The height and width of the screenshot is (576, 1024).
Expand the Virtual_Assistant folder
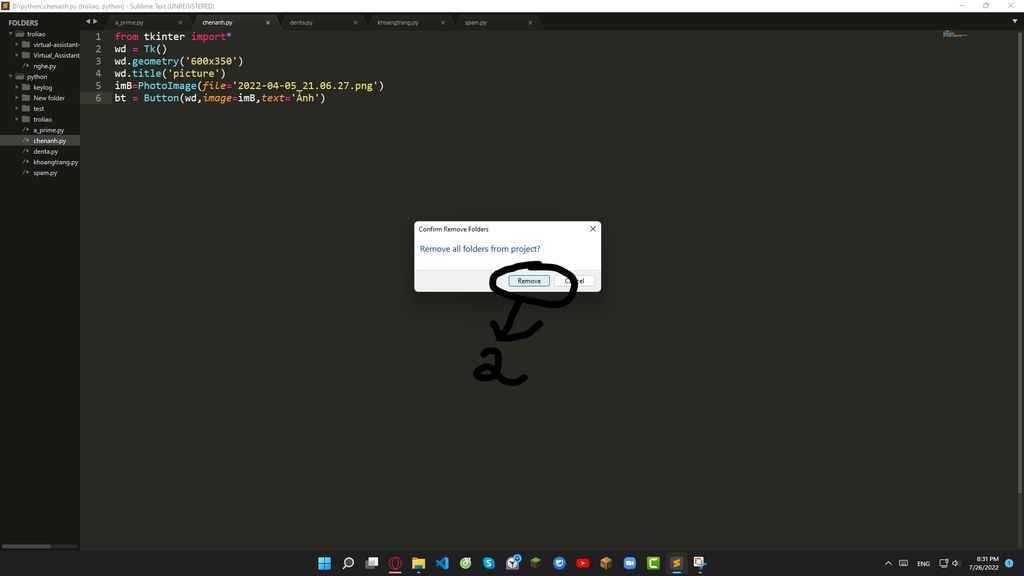pos(17,56)
